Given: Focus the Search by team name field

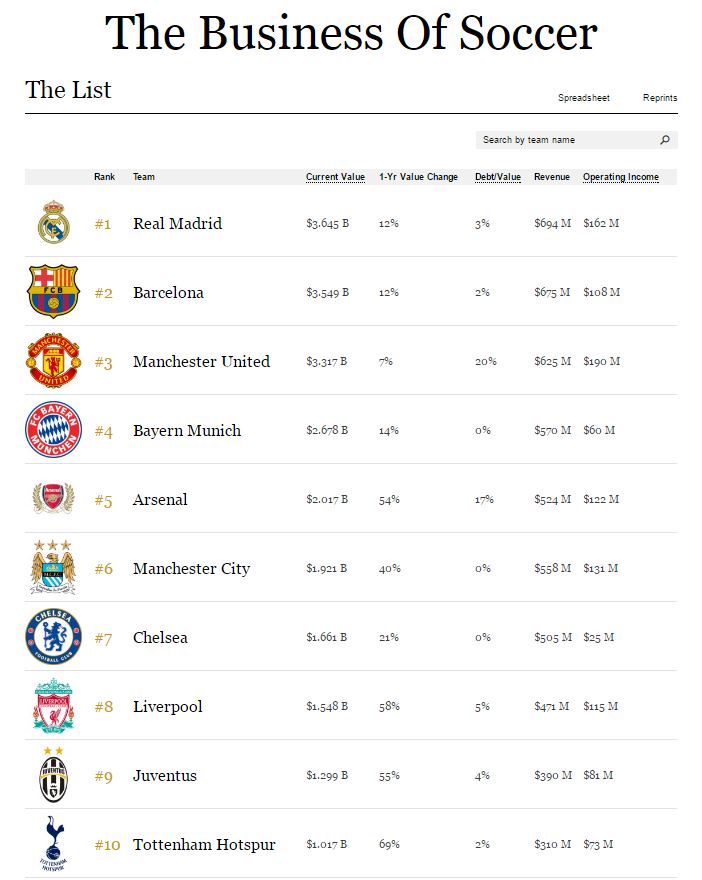Looking at the screenshot, I should [567, 140].
